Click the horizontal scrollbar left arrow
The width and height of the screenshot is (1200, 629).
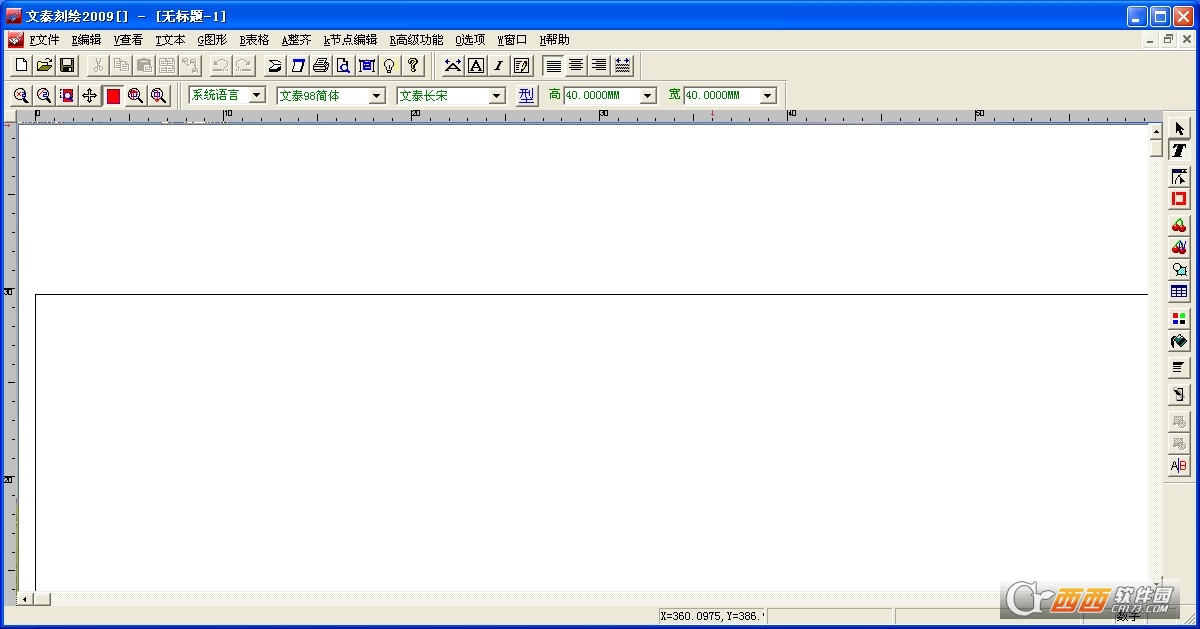[25, 599]
